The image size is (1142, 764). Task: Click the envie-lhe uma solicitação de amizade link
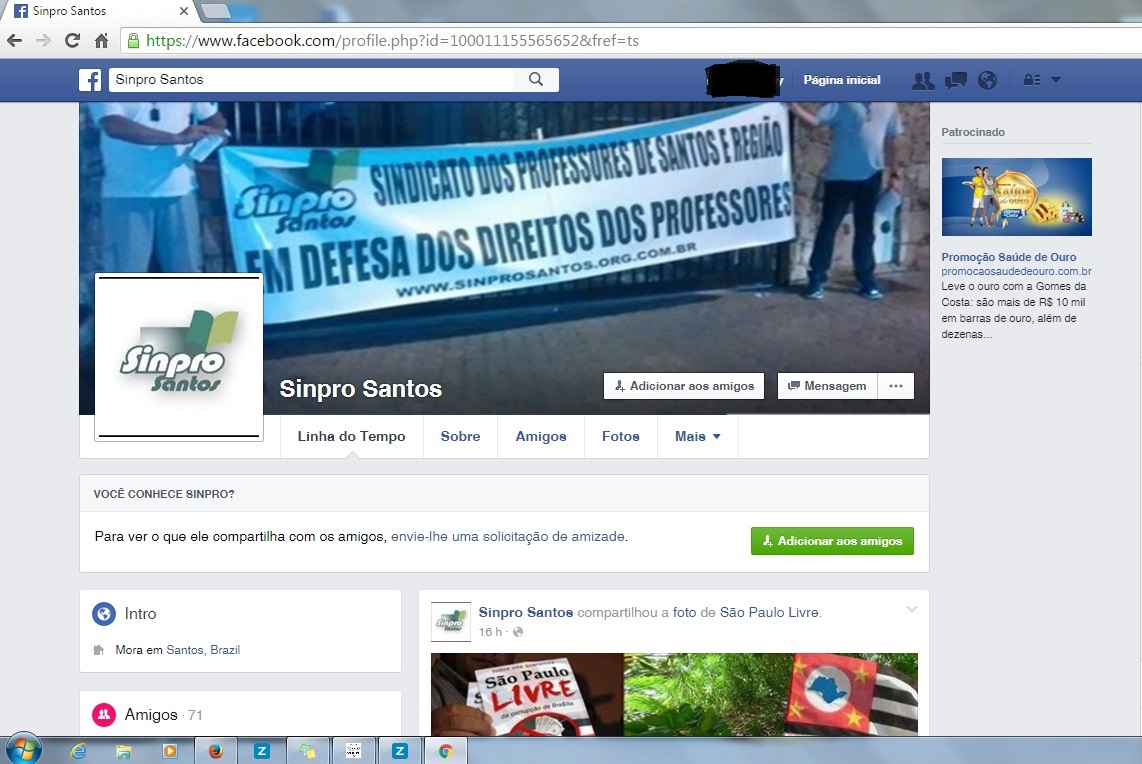point(508,537)
